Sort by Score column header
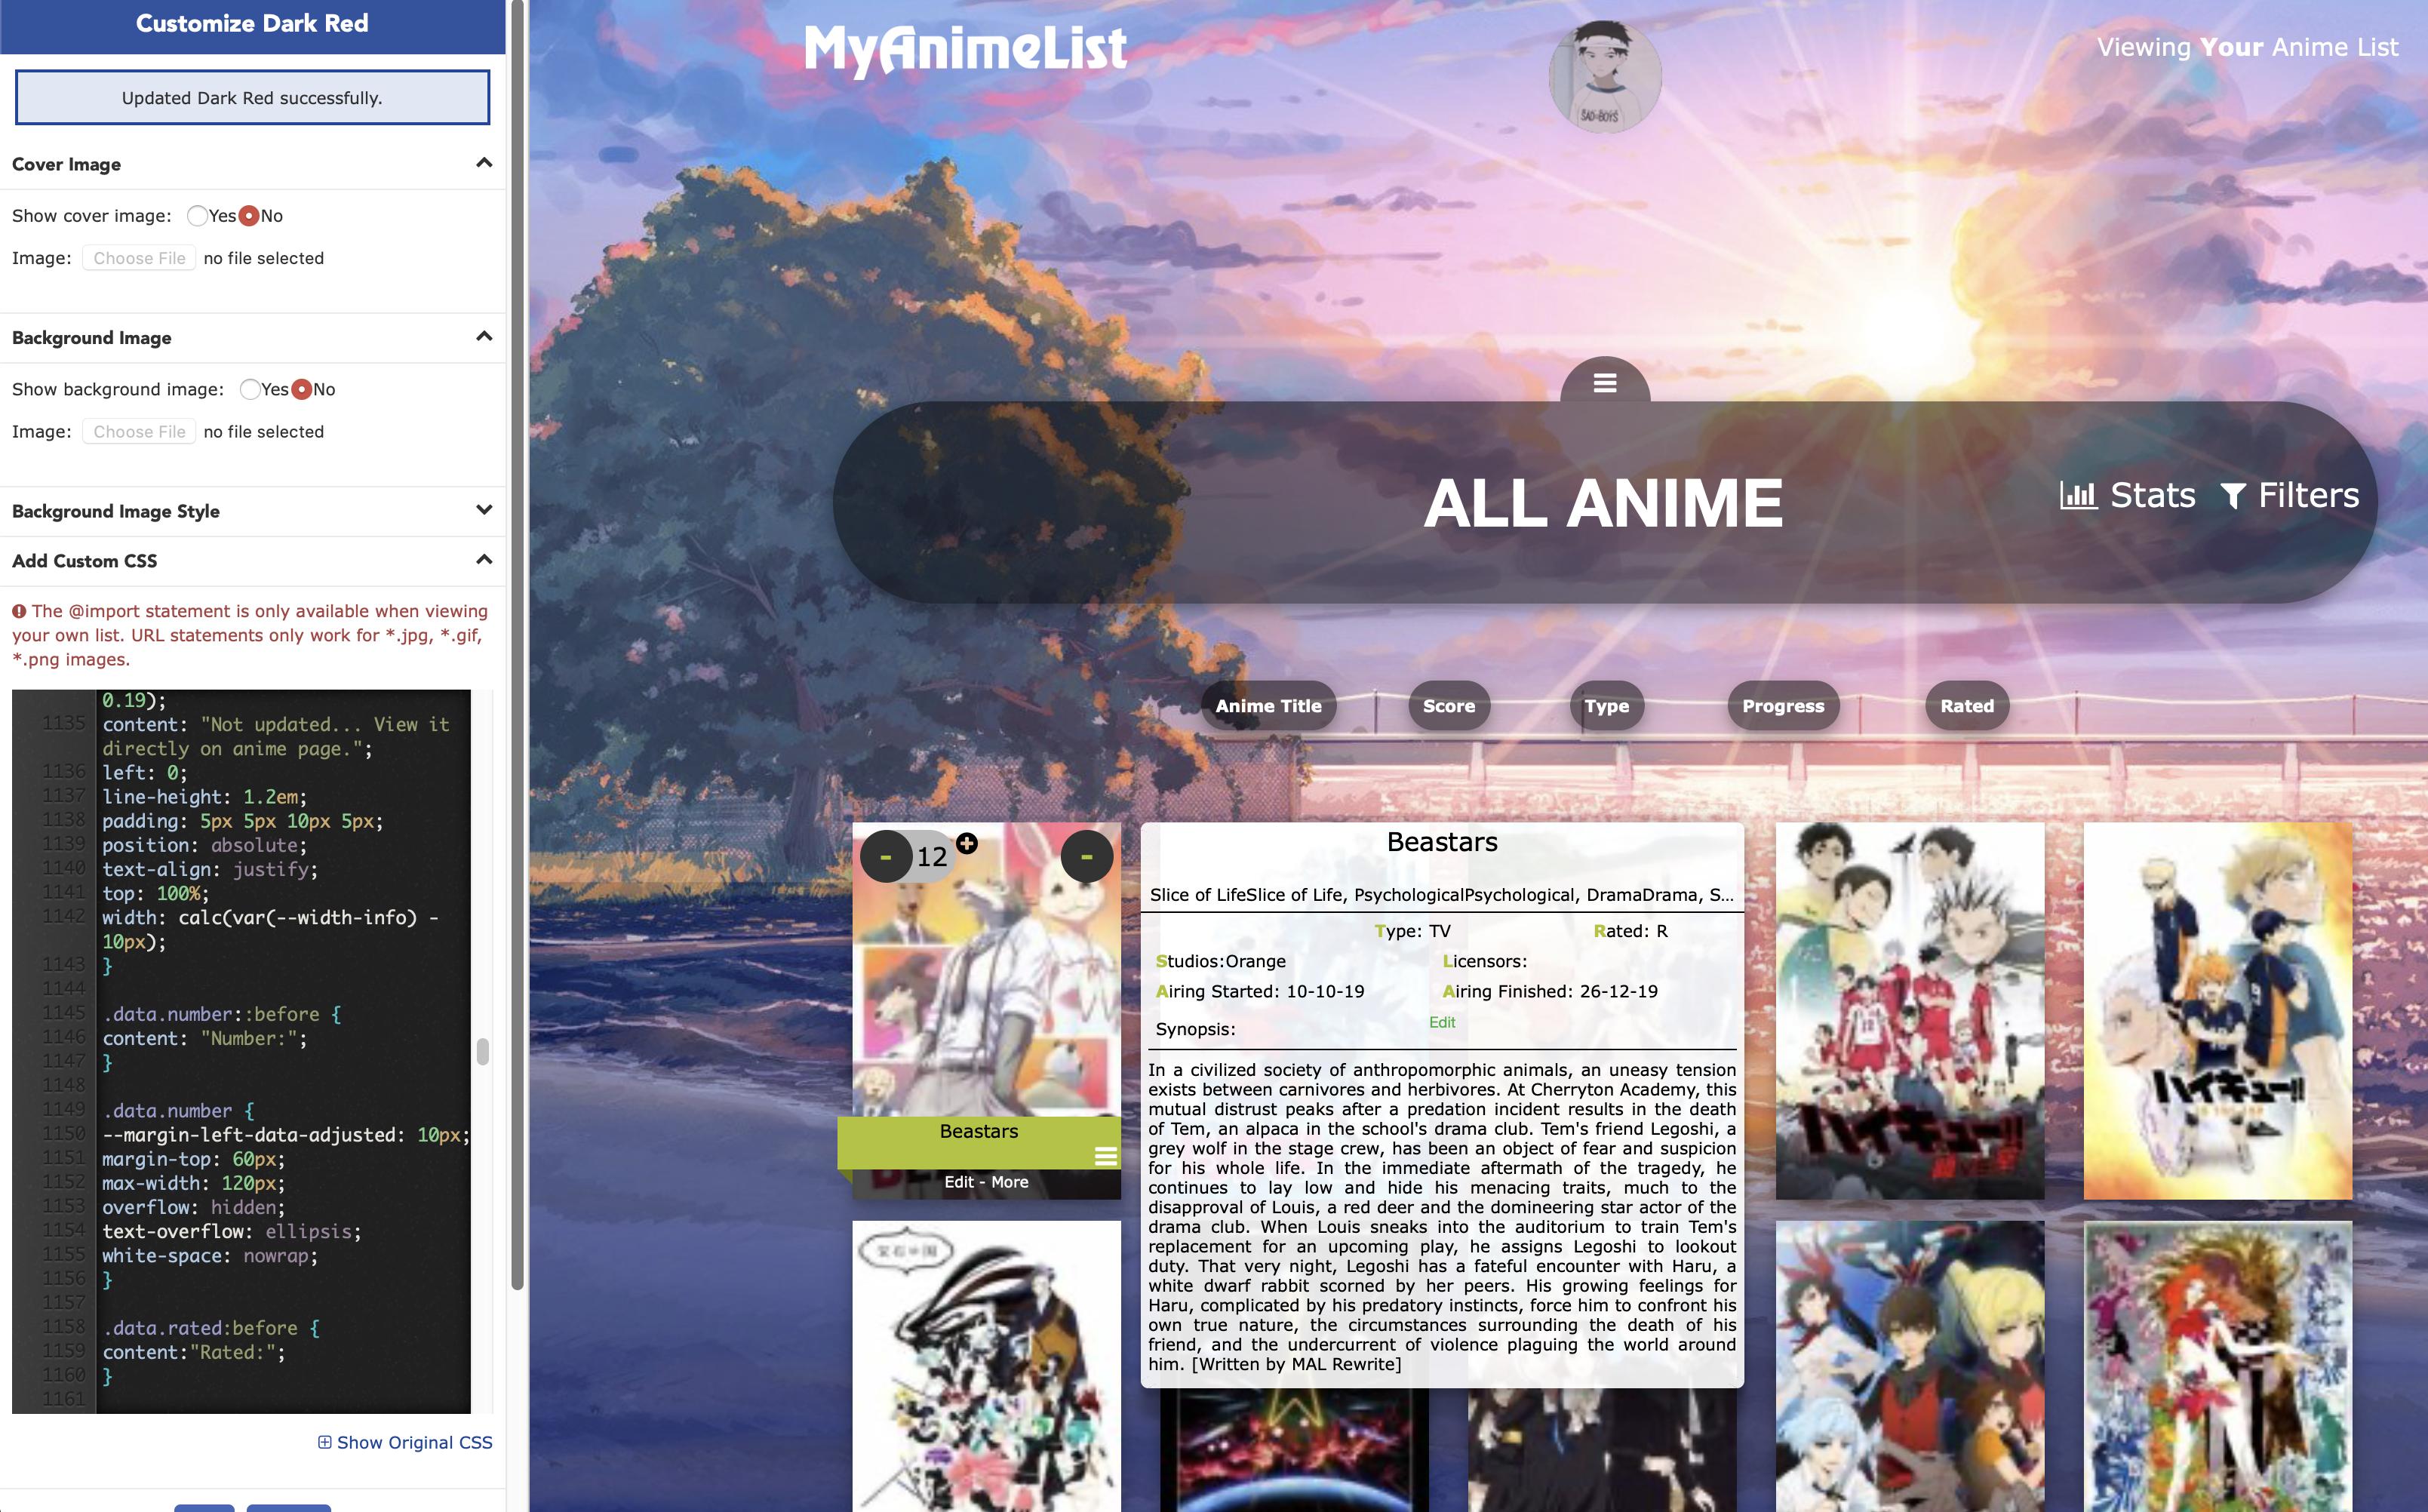Viewport: 2428px width, 1512px height. click(1448, 706)
